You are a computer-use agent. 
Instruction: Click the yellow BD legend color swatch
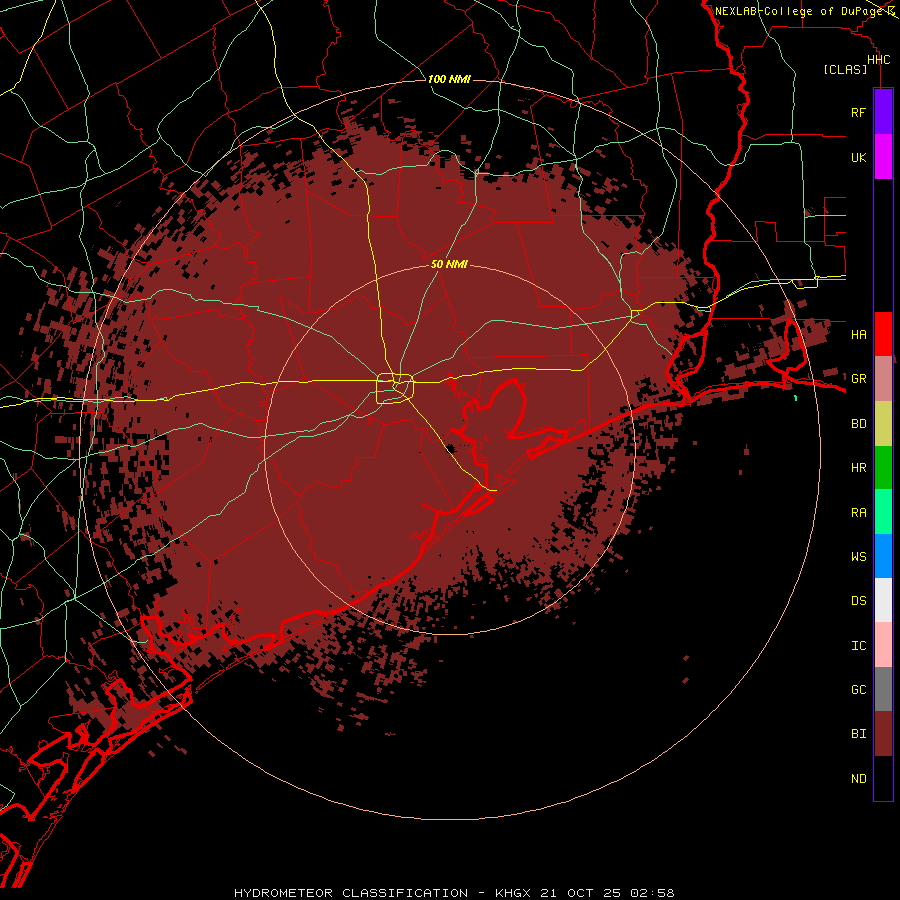point(883,424)
